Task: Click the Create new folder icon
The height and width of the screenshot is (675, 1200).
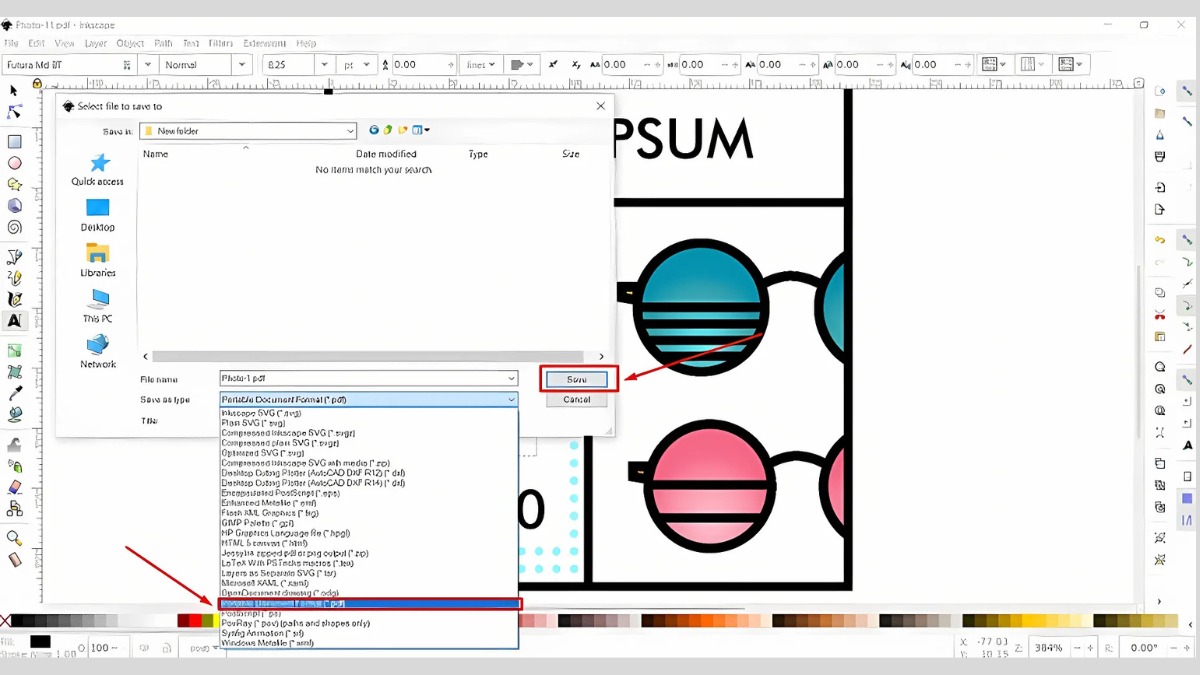Action: 404,130
